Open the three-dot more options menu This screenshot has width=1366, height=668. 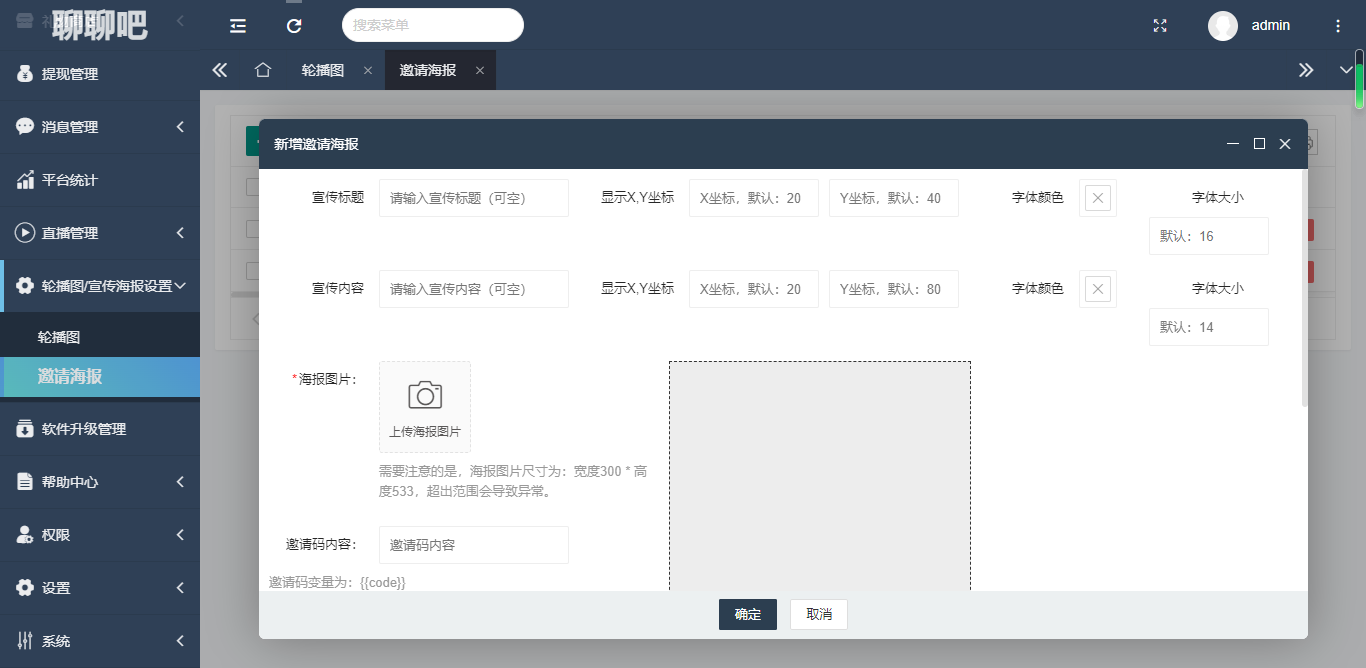[x=1338, y=26]
